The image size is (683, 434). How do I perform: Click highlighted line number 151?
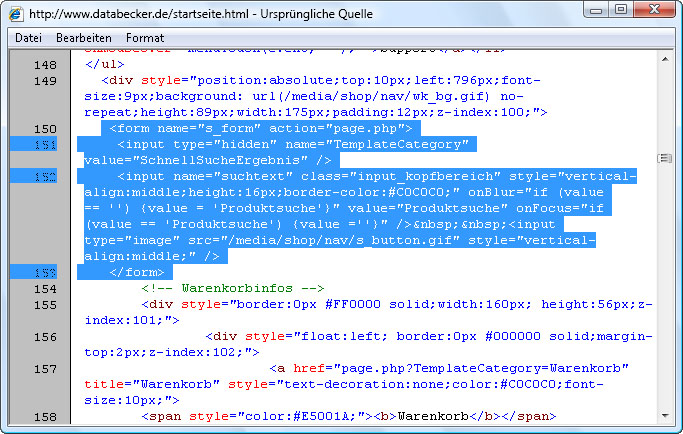click(x=44, y=145)
